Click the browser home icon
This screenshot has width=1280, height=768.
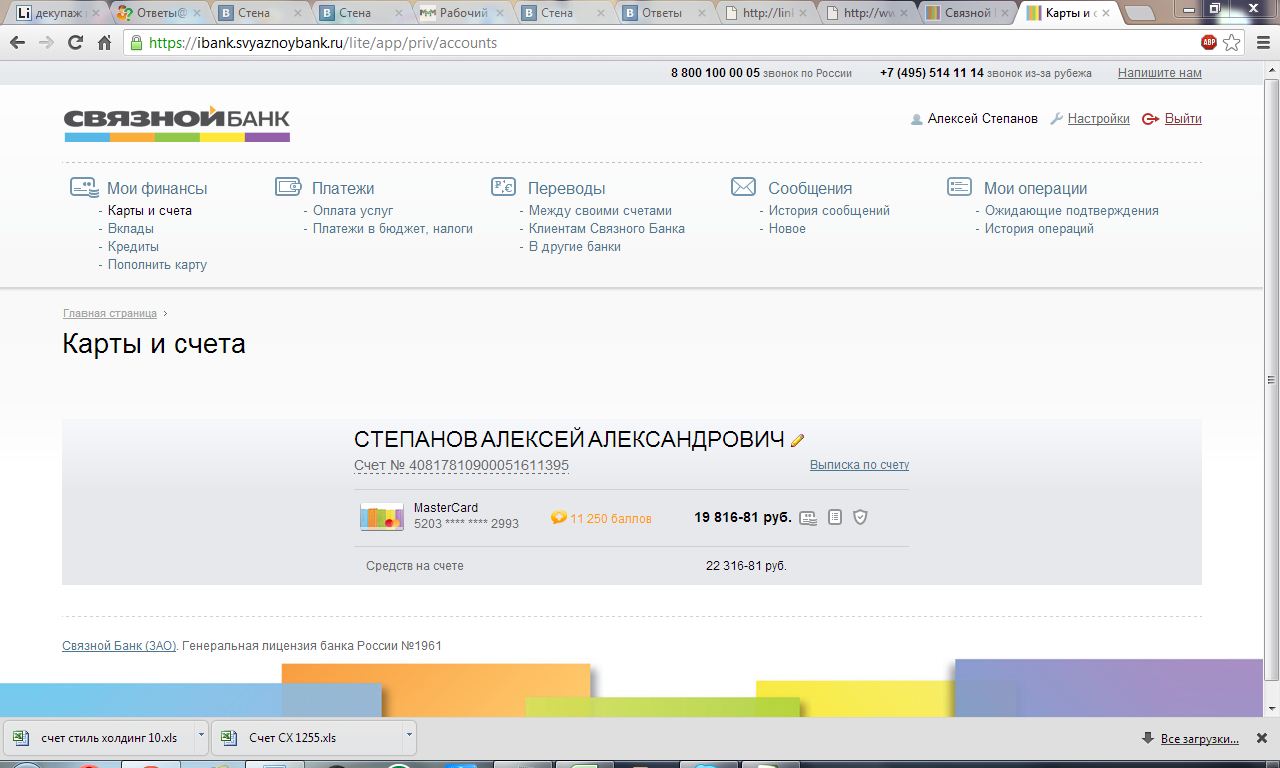104,43
